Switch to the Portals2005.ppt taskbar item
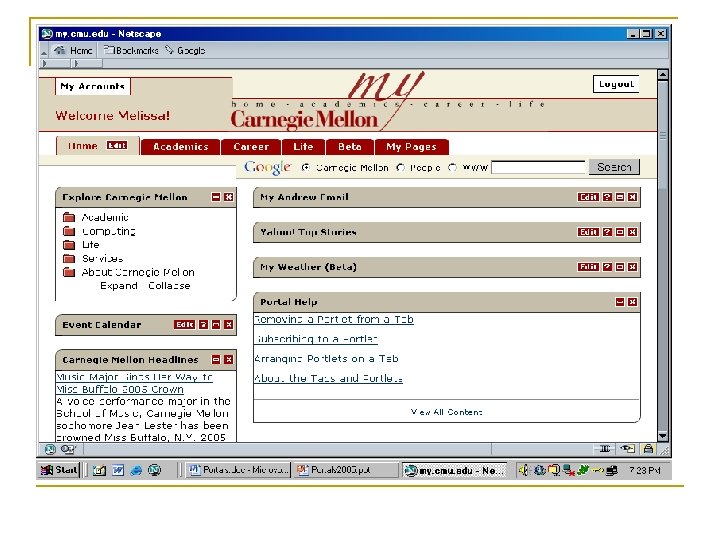This screenshot has height=540, width=720. pos(345,470)
